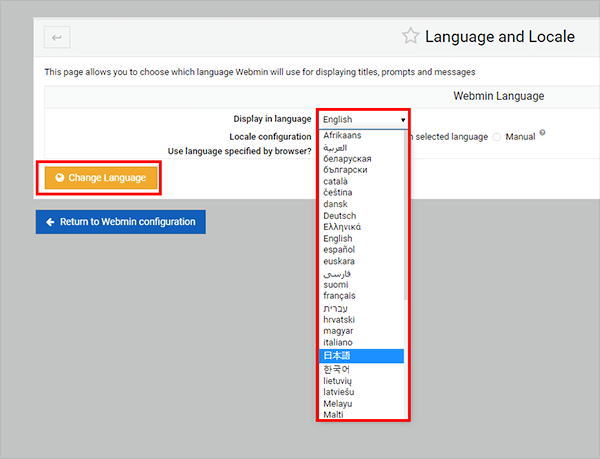
Task: Choose latviešu from the language list
Action: tap(362, 392)
